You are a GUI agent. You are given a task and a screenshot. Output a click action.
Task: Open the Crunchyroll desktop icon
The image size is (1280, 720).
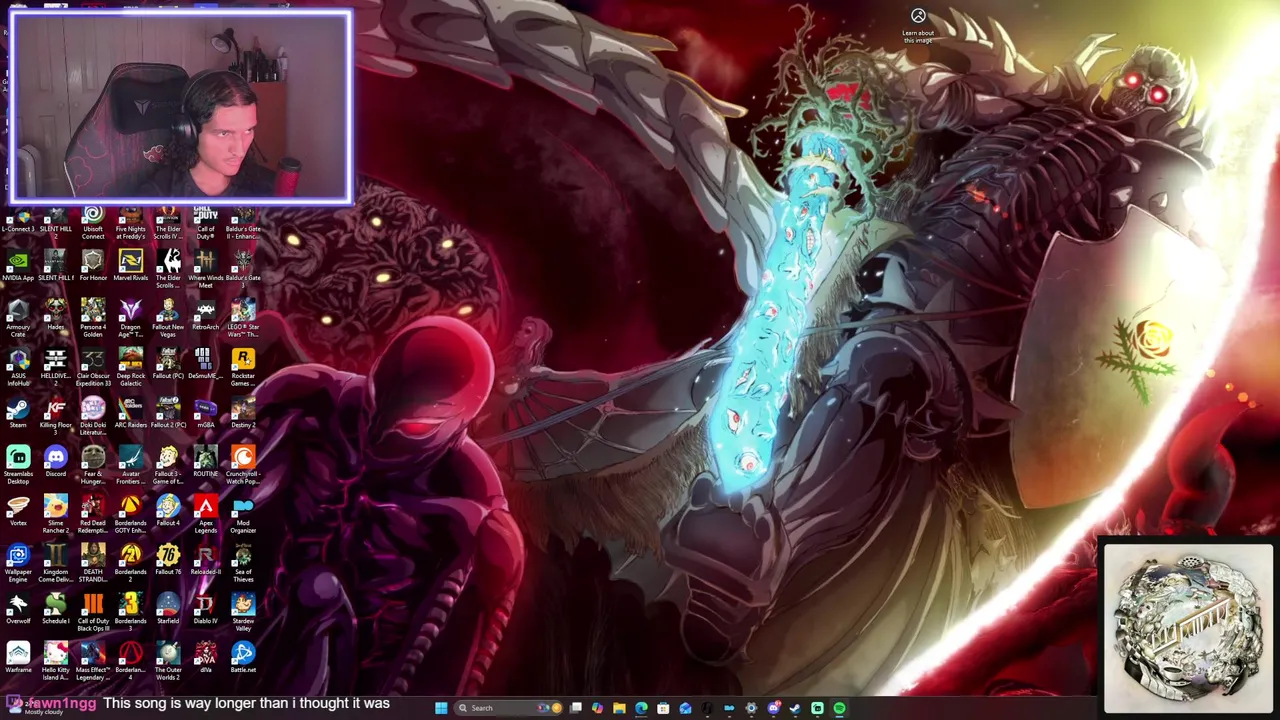point(243,466)
